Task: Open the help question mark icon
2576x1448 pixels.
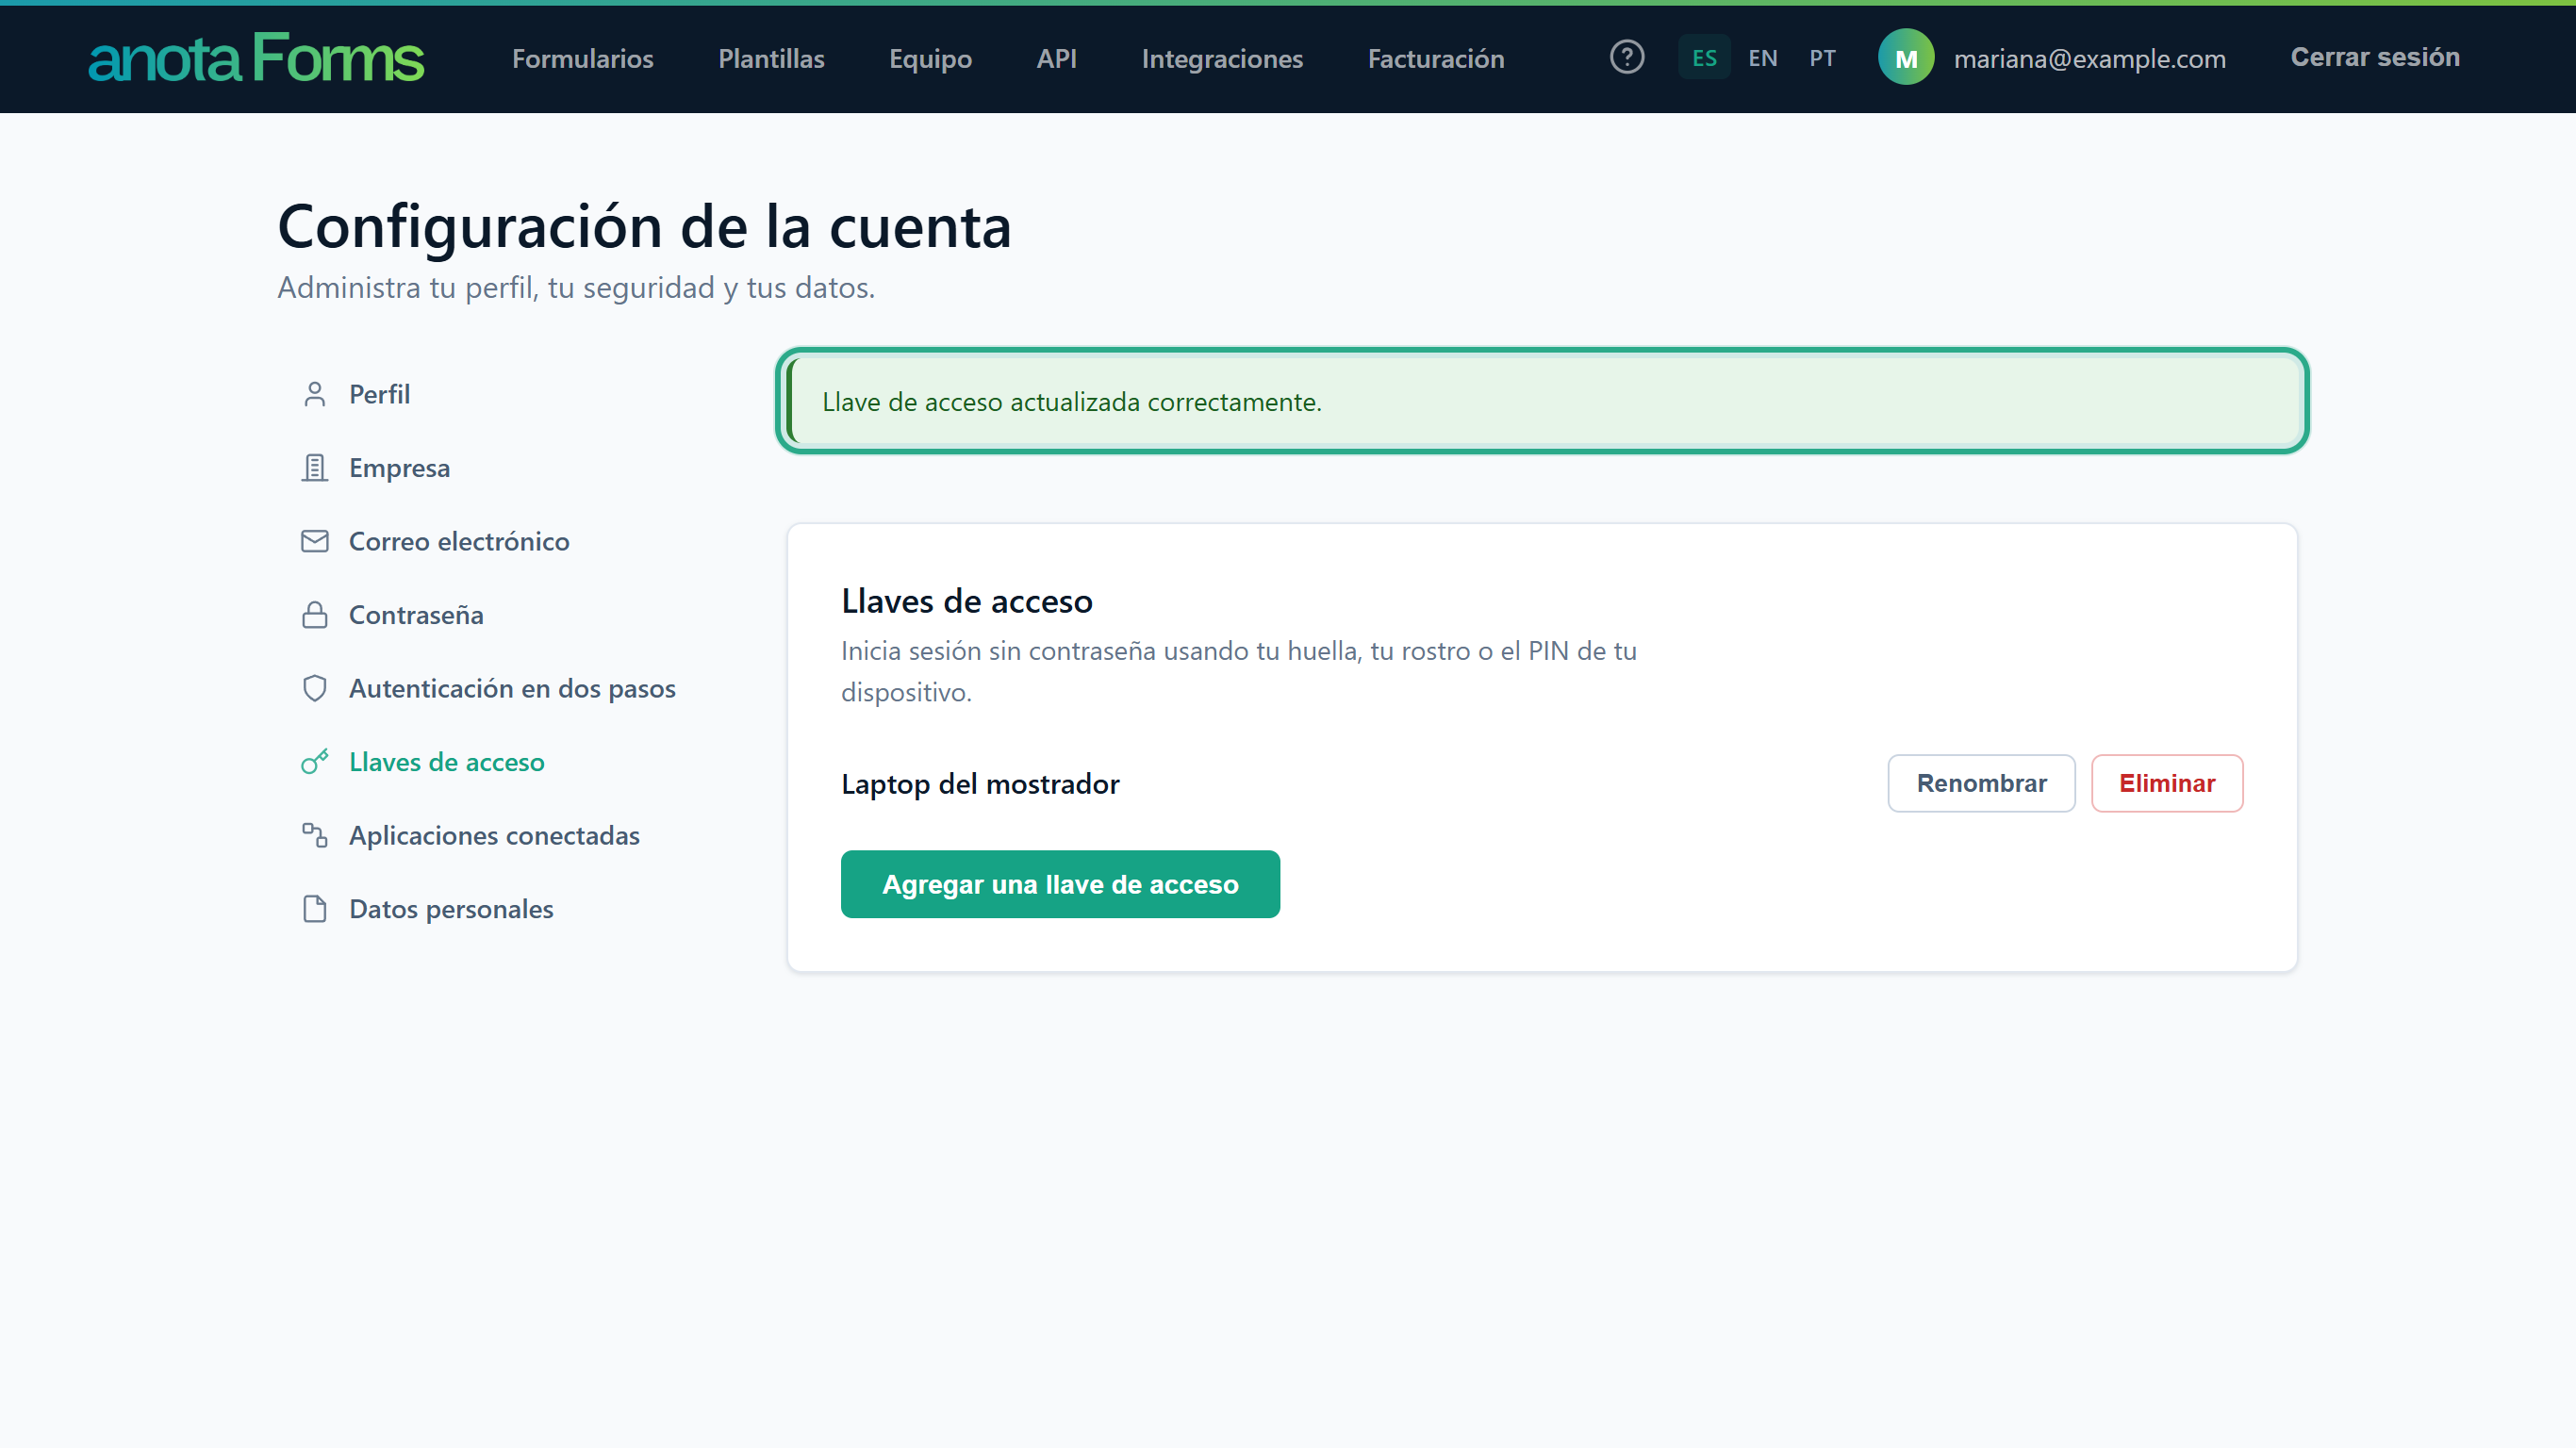Action: [x=1627, y=57]
